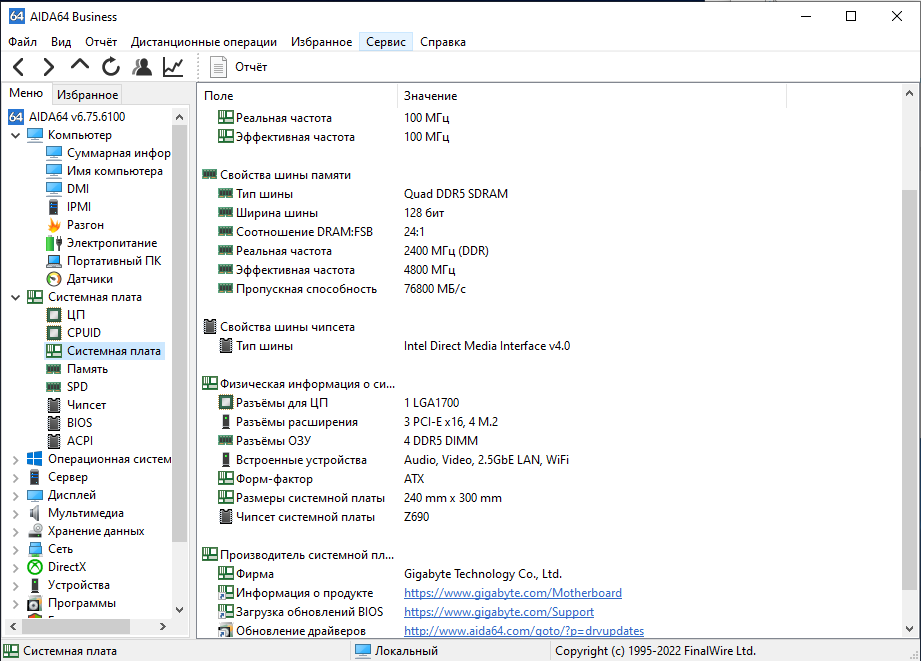Screen dimensions: 921x661
Task: Click the Датчики gauge icon in tree
Action: (x=53, y=279)
